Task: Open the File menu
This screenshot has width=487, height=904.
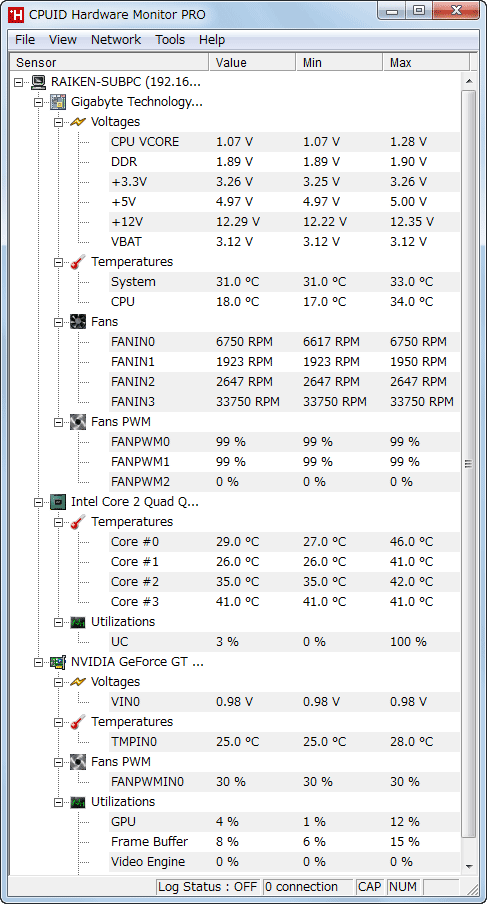Action: [x=25, y=40]
